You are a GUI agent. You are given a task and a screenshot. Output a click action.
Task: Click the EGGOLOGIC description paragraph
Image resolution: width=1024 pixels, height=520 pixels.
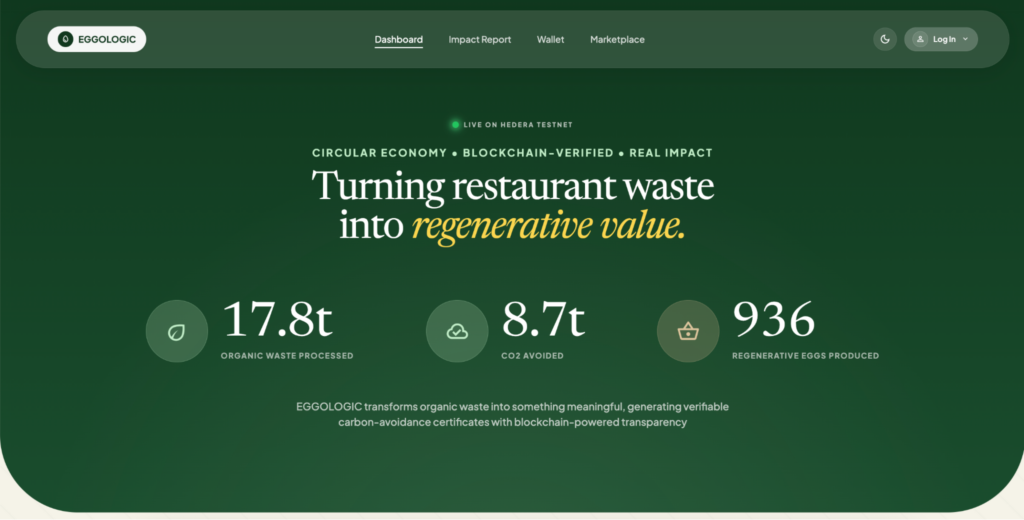point(513,414)
